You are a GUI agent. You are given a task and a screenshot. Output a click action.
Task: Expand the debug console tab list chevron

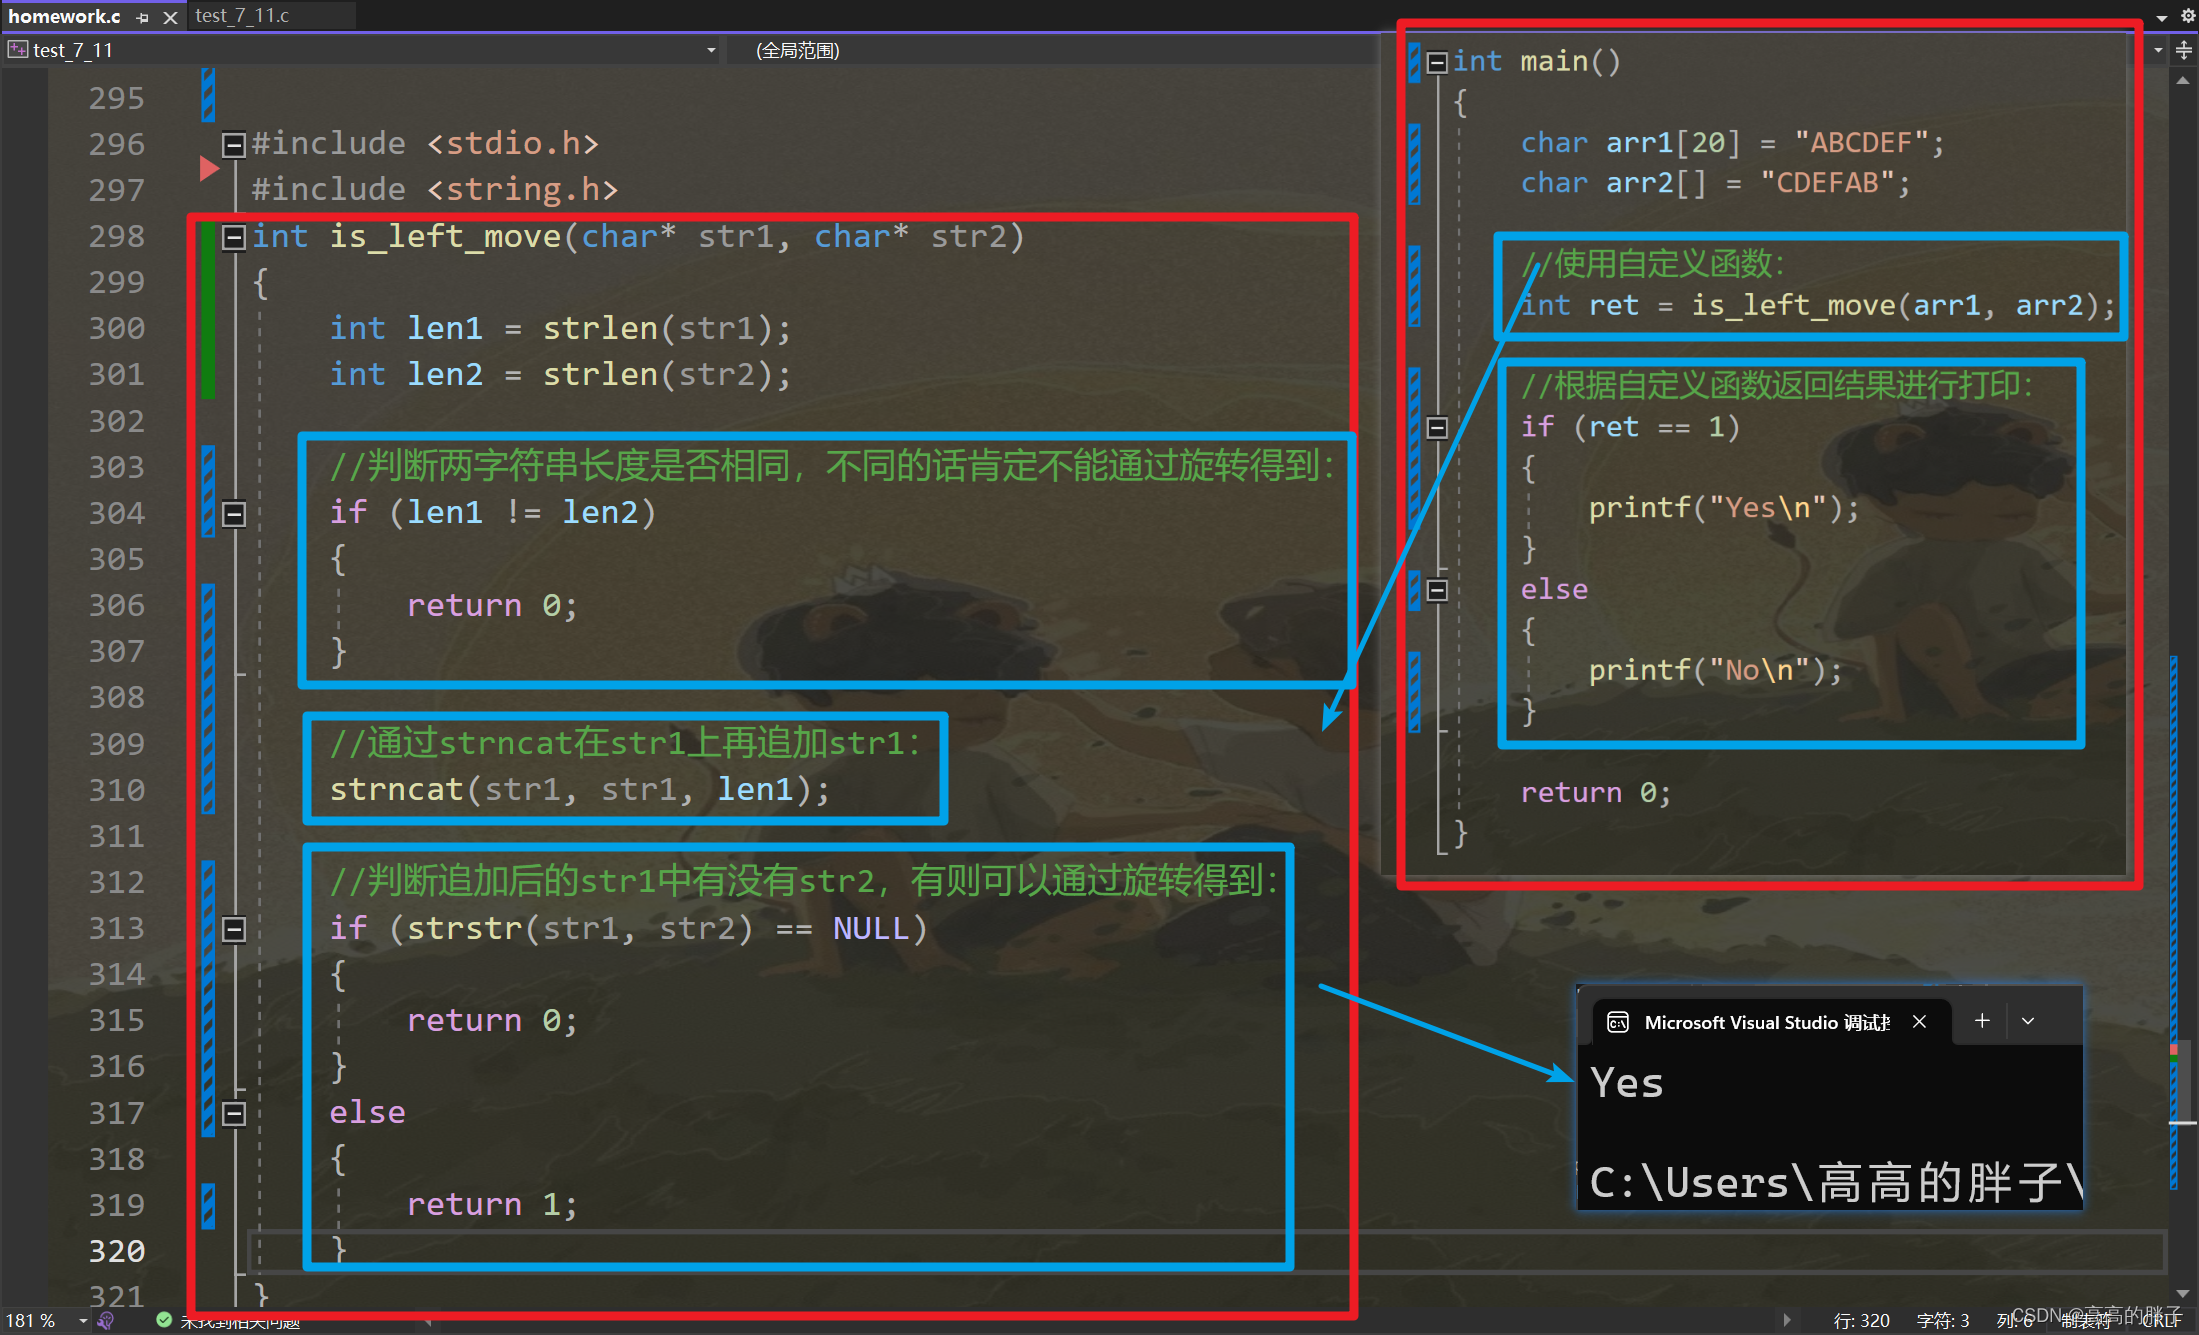pos(2028,1021)
